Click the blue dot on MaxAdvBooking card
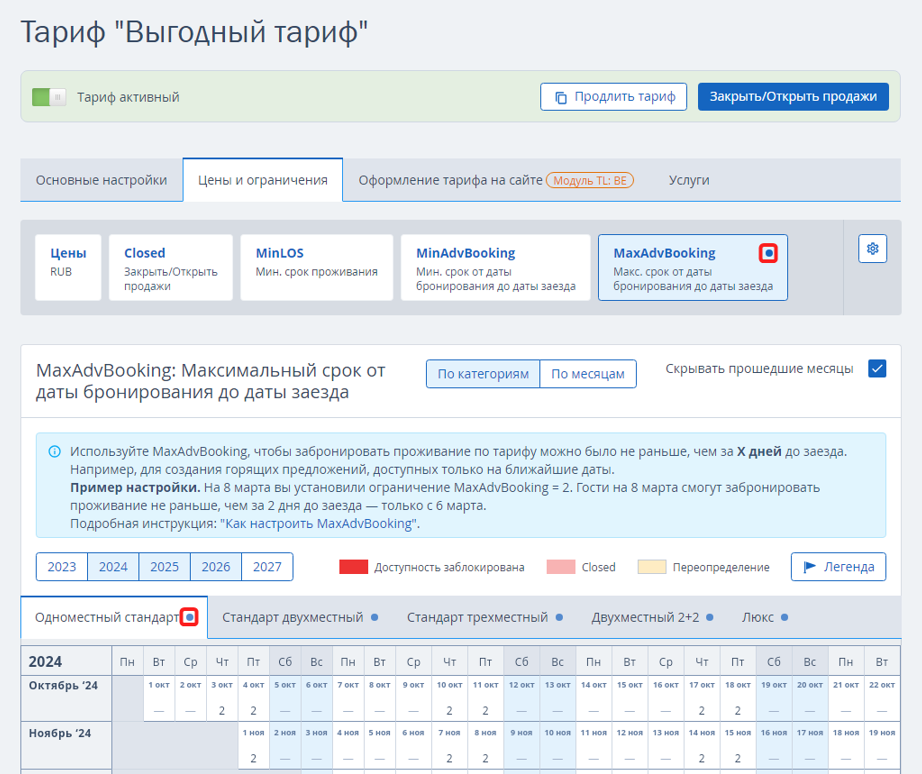 coord(768,253)
